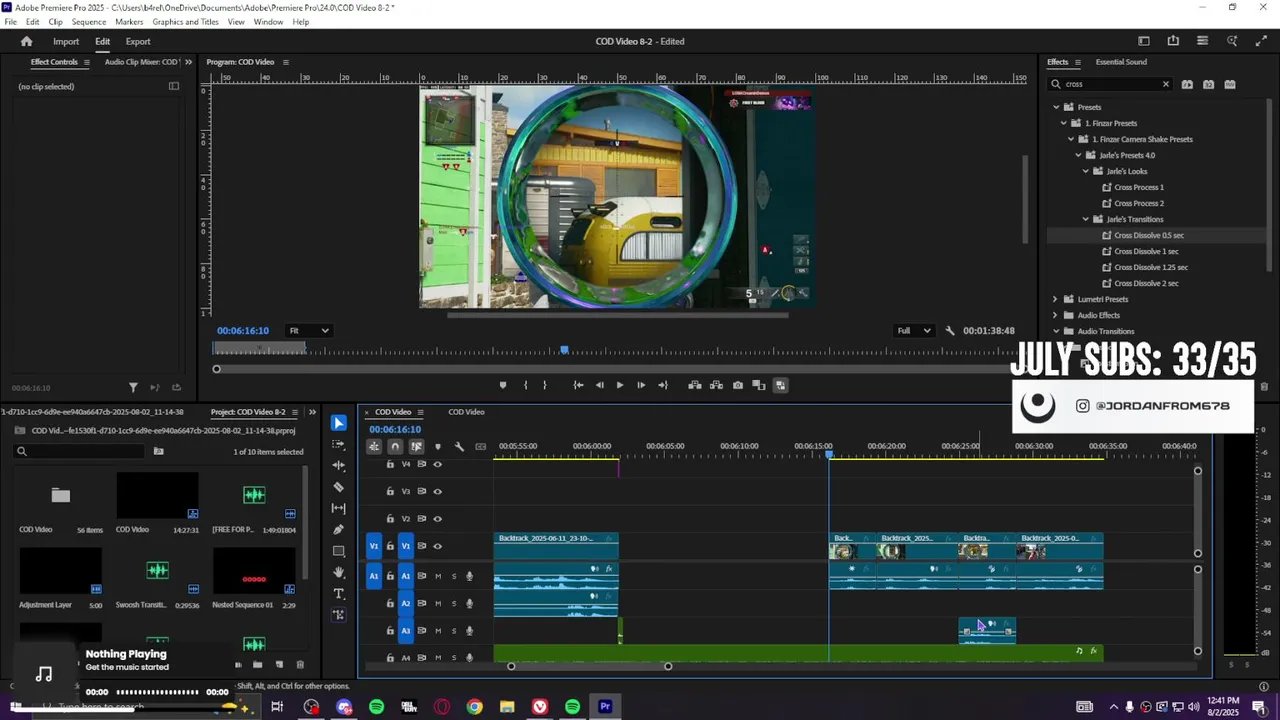Viewport: 1280px width, 720px height.
Task: Select the Hand tool
Action: [x=338, y=572]
